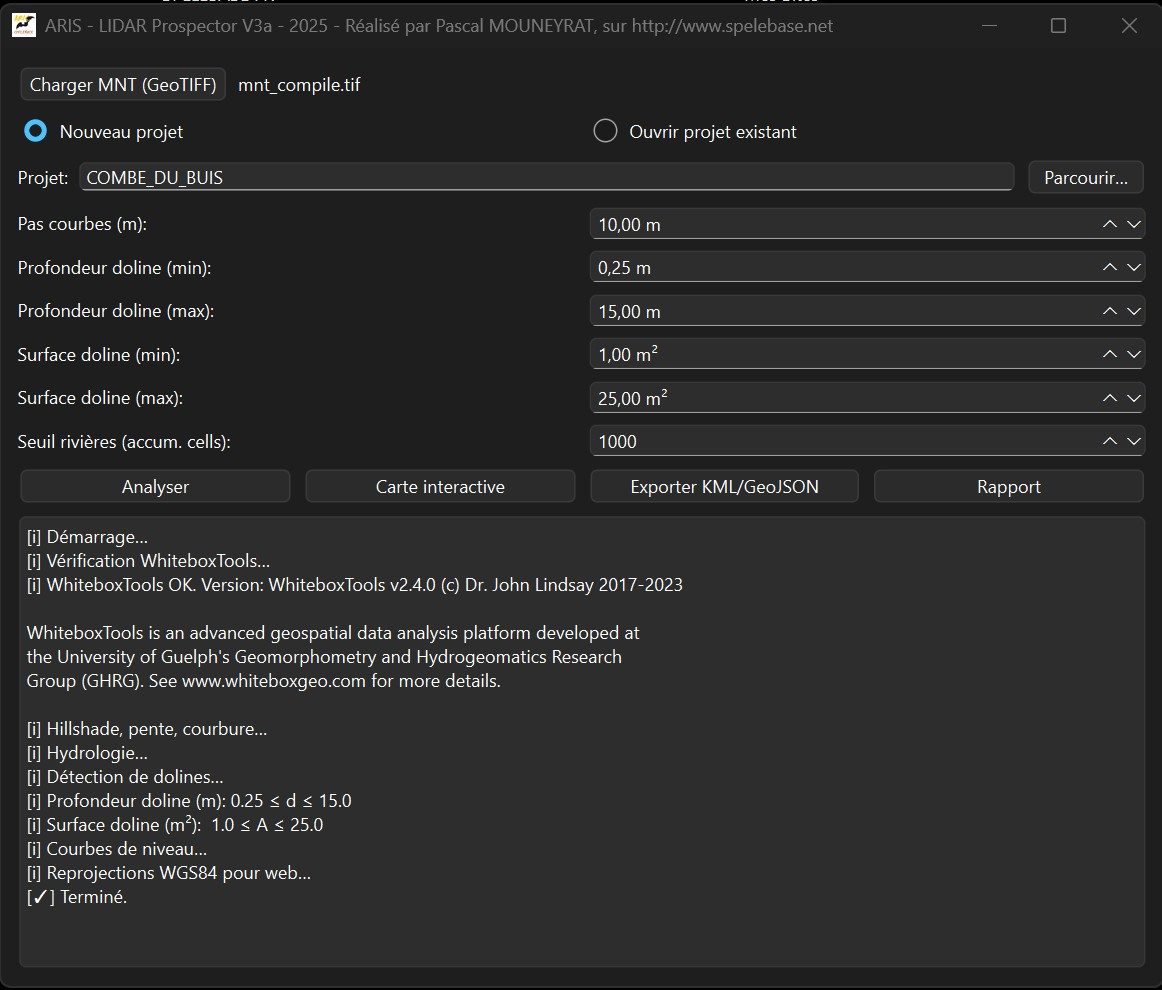Increase Surface doline min with up arrow
This screenshot has width=1162, height=990.
pyautogui.click(x=1109, y=355)
